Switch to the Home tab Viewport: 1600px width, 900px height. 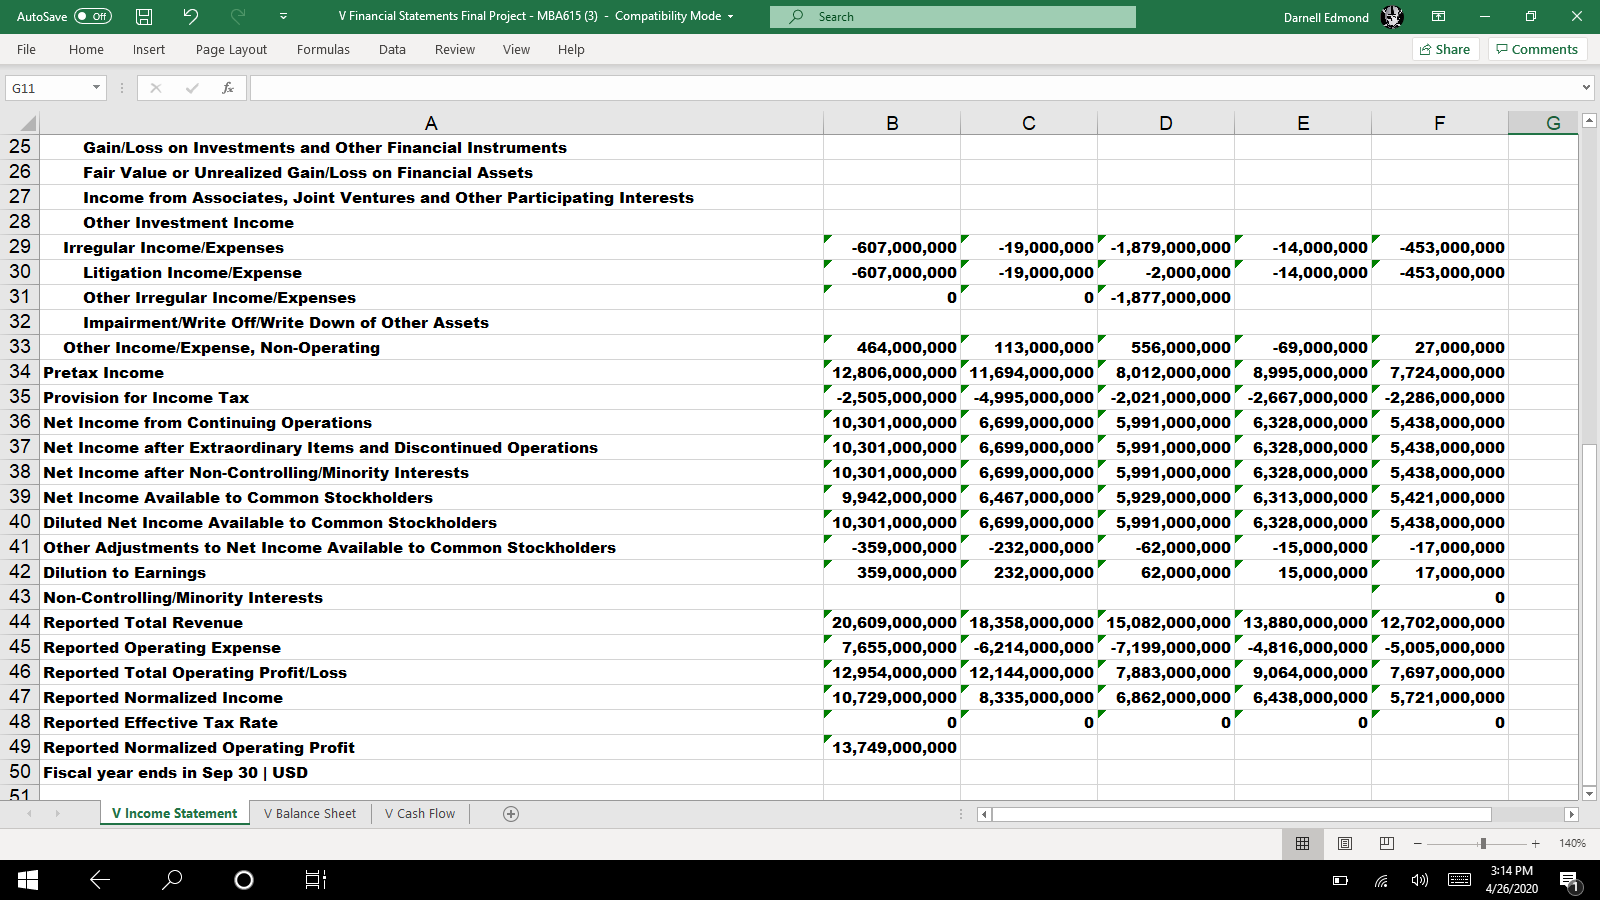[86, 49]
